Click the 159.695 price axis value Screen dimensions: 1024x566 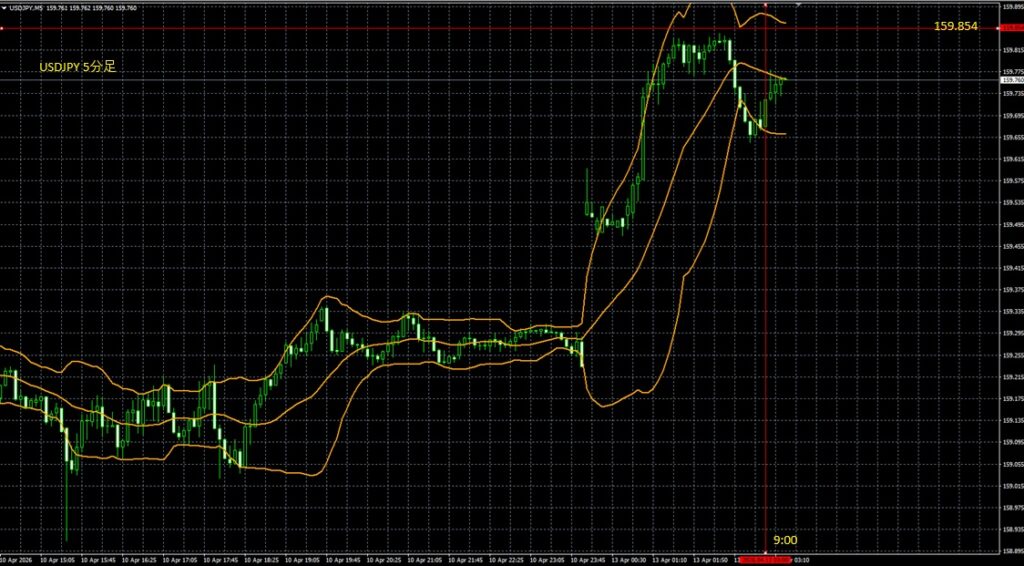1012,116
